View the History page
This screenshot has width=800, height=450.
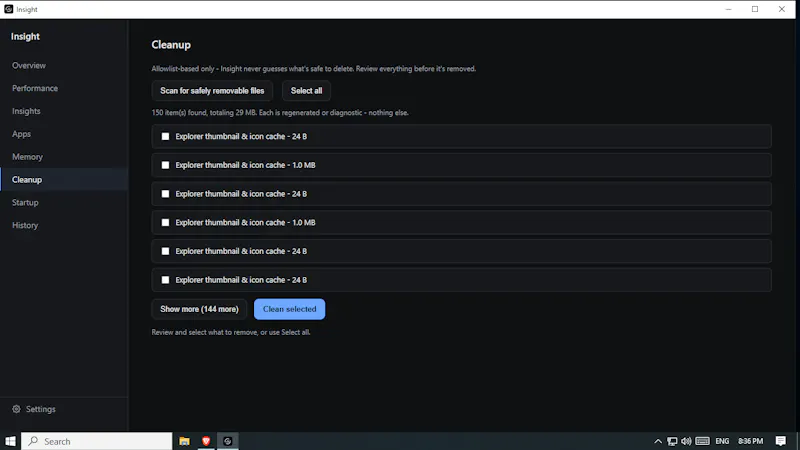click(x=25, y=225)
